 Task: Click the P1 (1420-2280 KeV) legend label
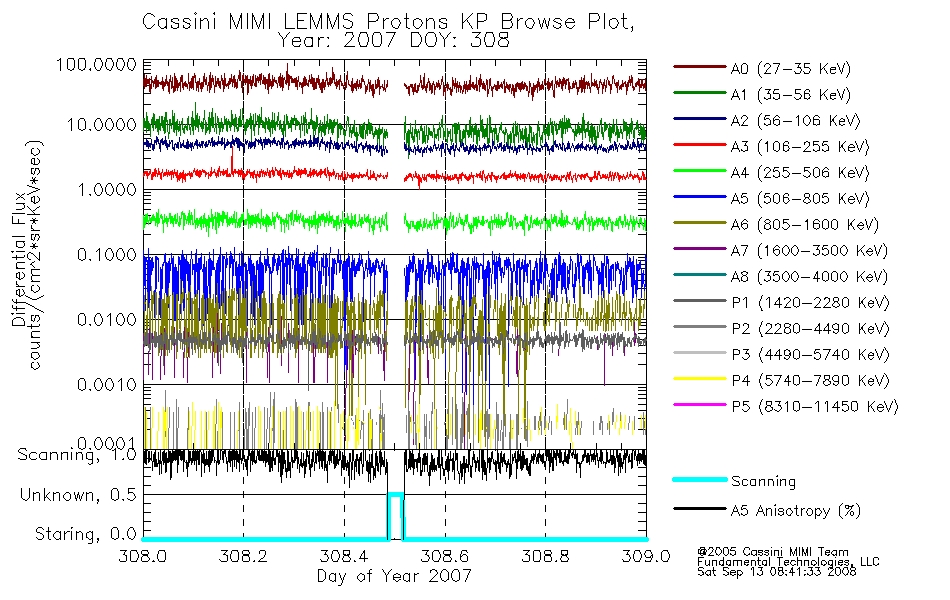pyautogui.click(x=810, y=303)
